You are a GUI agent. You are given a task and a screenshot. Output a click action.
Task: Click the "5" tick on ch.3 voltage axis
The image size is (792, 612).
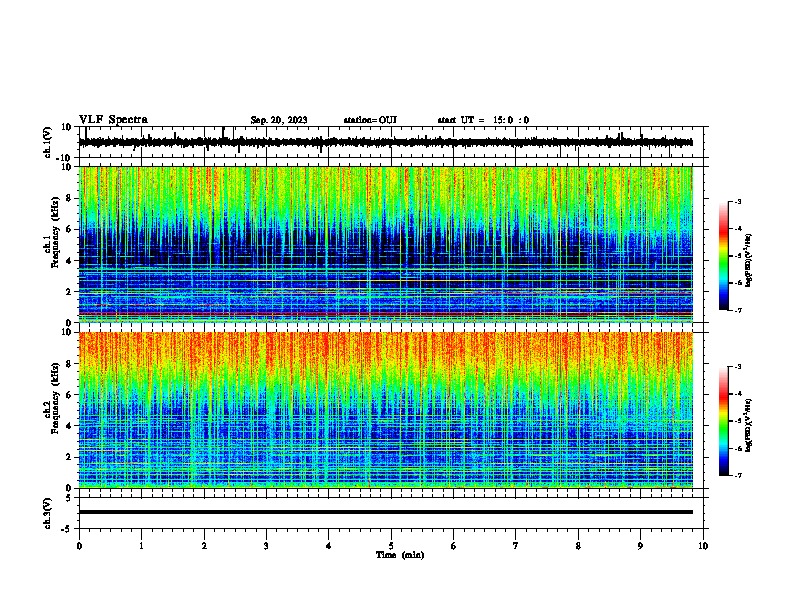[x=69, y=498]
